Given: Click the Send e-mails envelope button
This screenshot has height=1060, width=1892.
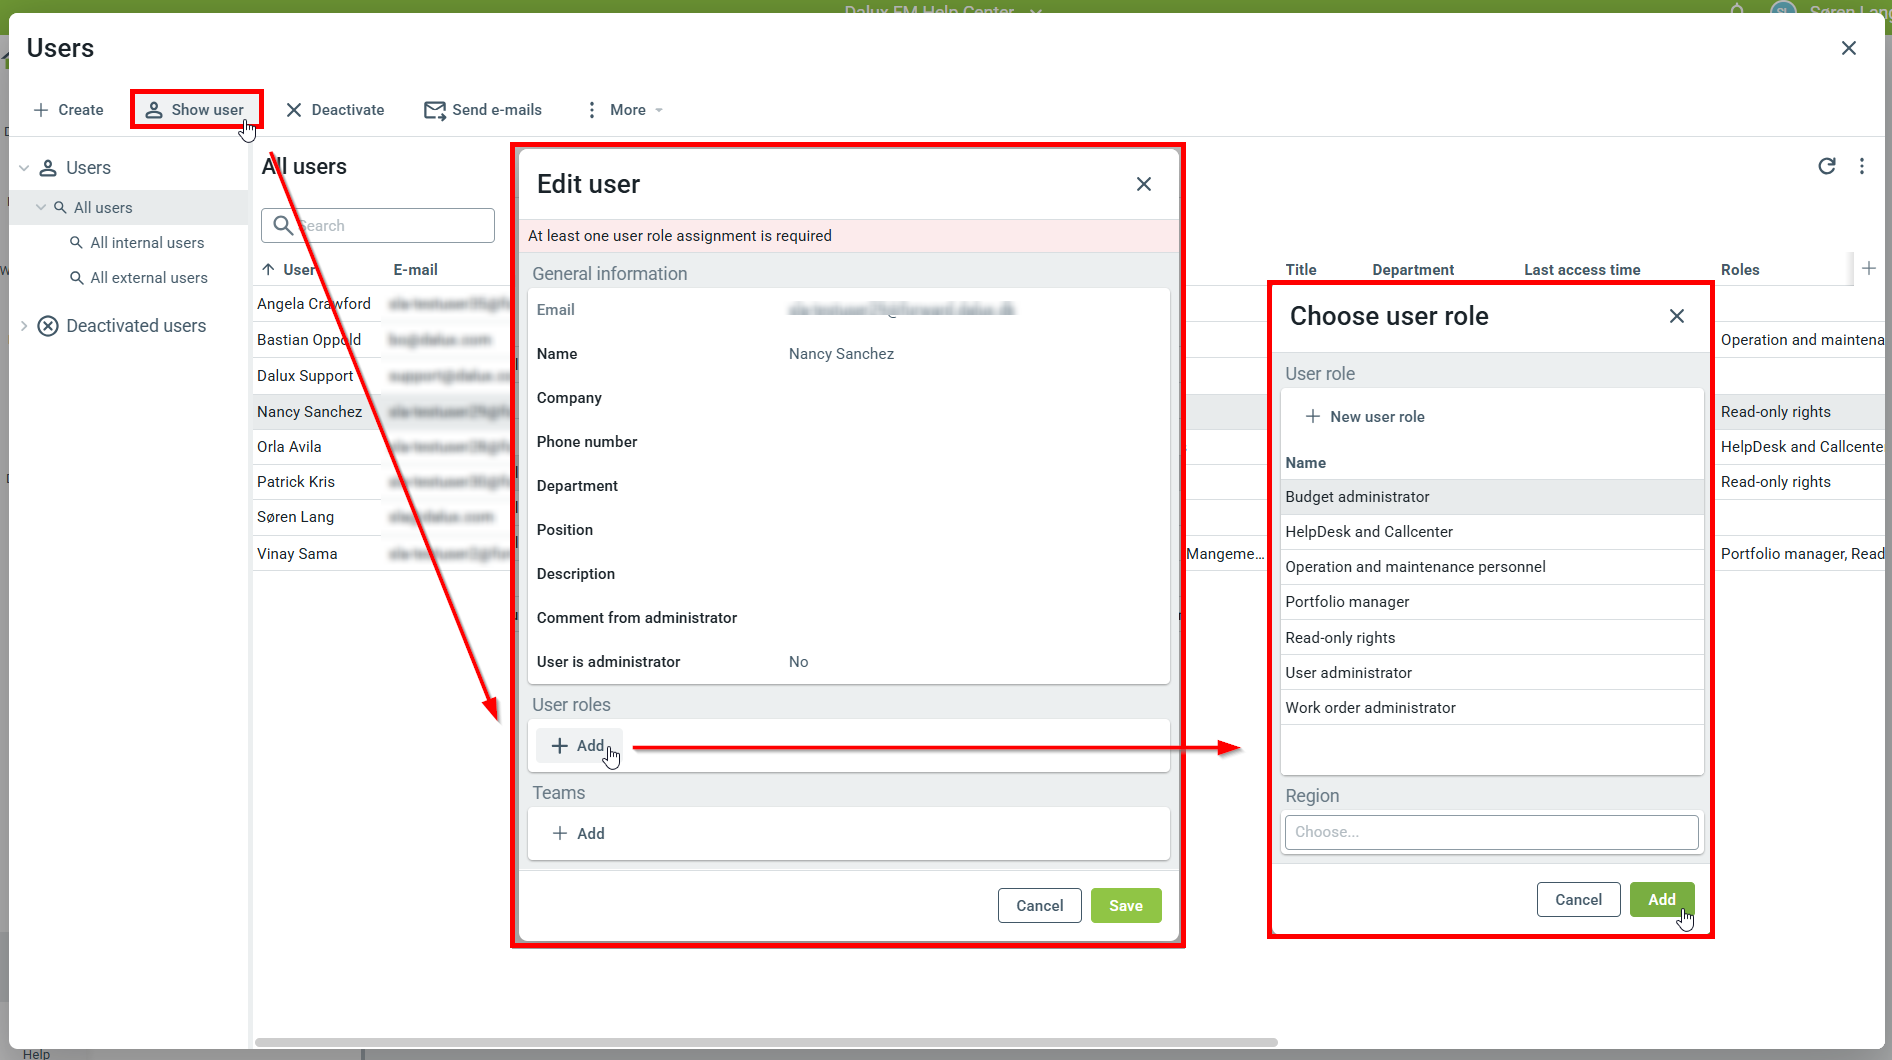Looking at the screenshot, I should coord(483,110).
